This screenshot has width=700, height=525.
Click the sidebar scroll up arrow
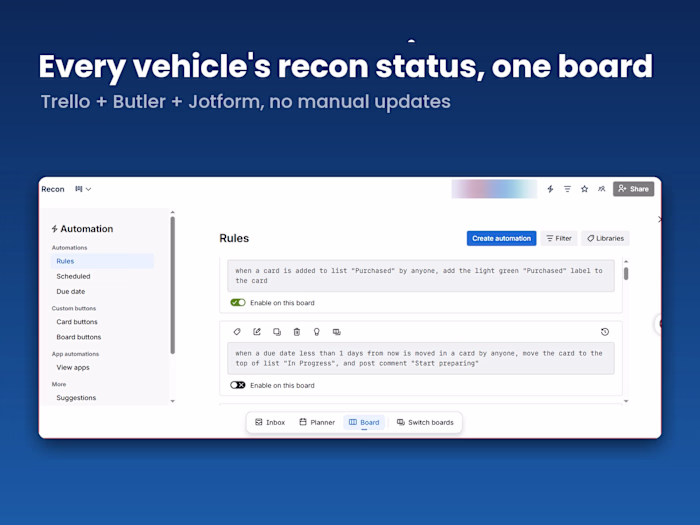[x=173, y=212]
